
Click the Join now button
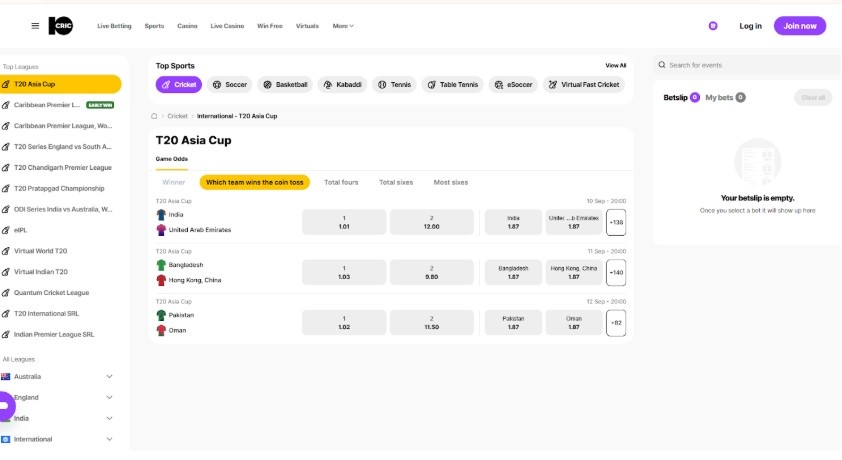pyautogui.click(x=800, y=26)
